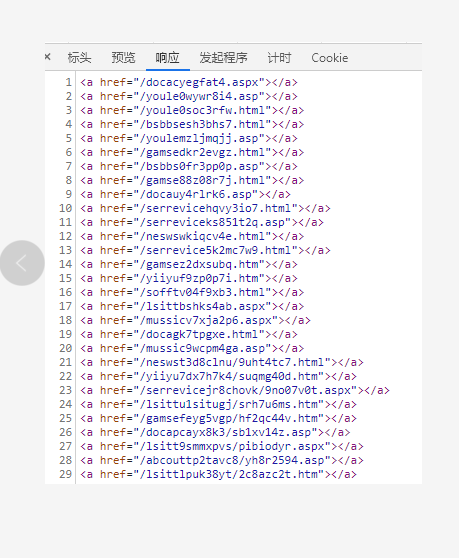Select the 响应 tab

[x=167, y=58]
